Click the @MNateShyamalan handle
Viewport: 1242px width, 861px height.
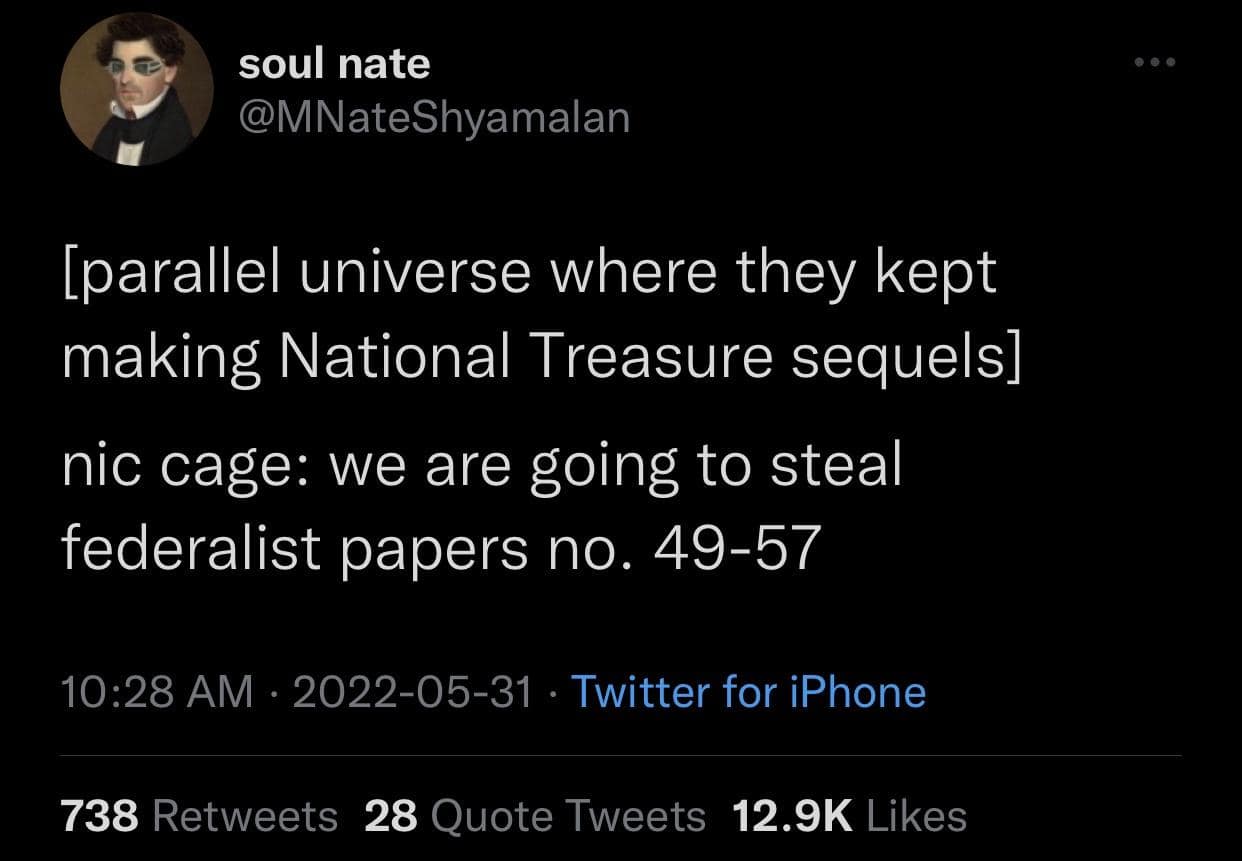point(435,117)
